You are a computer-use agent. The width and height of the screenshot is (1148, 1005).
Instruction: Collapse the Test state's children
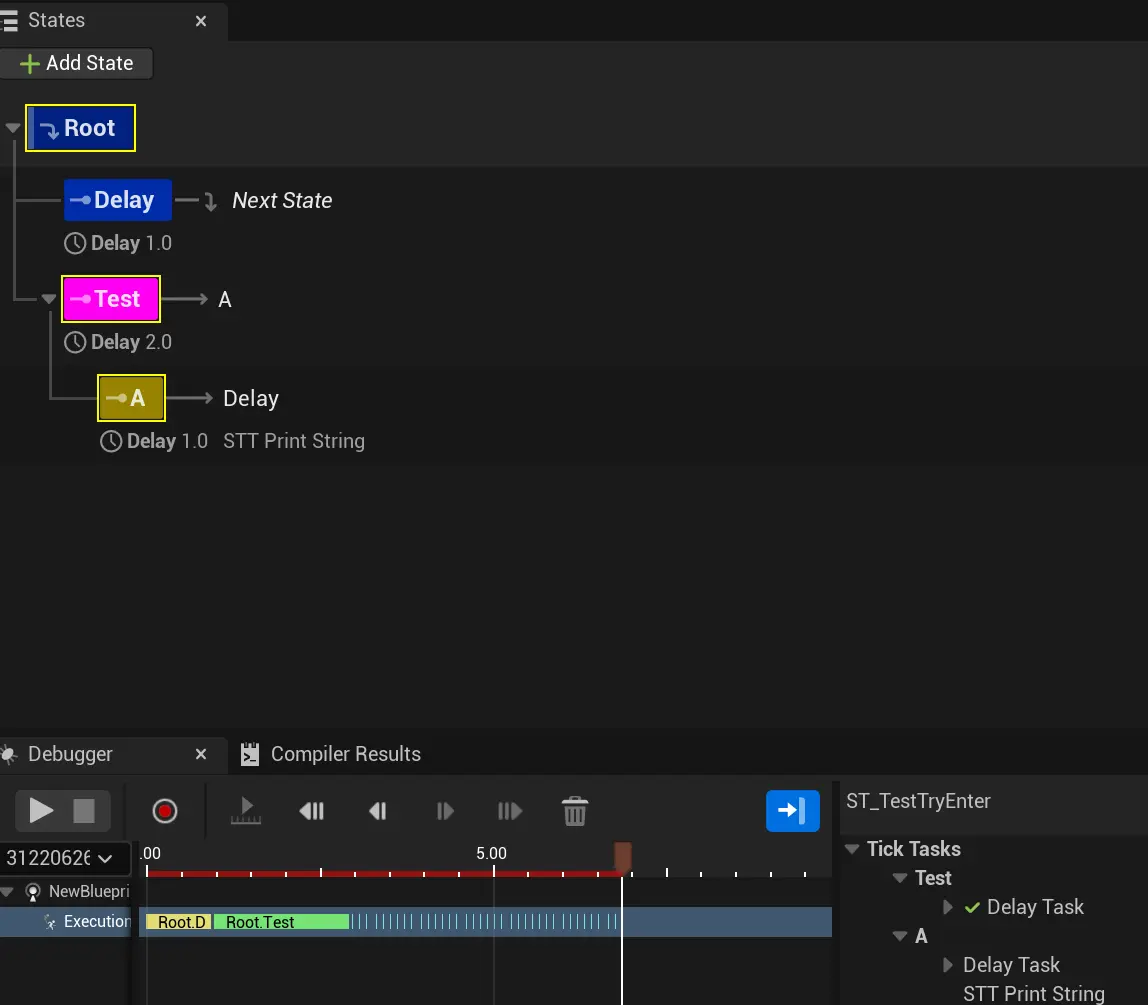49,299
